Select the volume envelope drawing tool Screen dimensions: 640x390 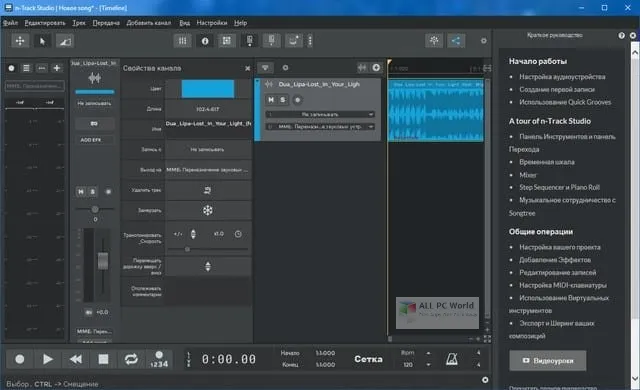pyautogui.click(x=64, y=41)
